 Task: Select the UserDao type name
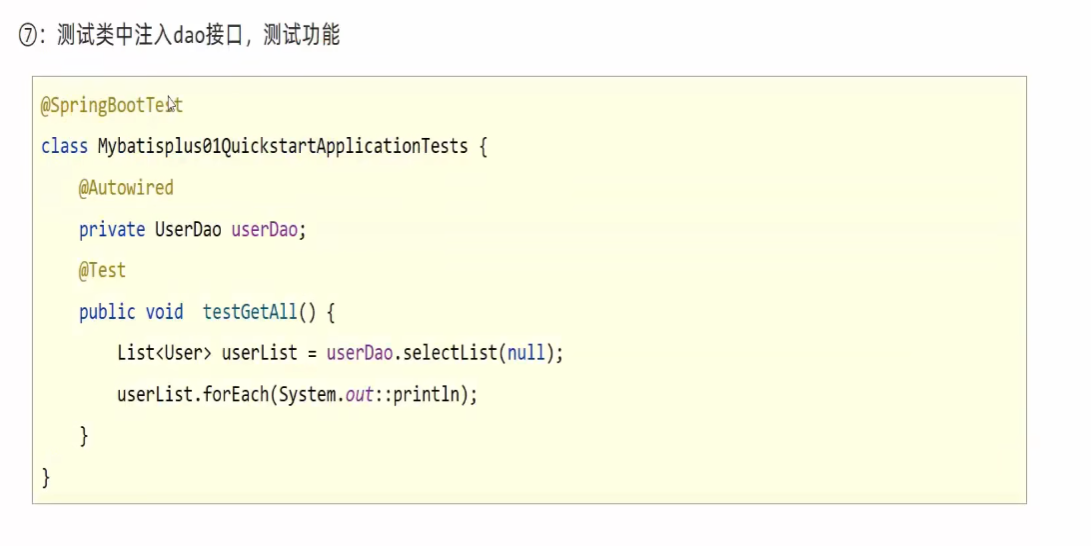(x=188, y=229)
